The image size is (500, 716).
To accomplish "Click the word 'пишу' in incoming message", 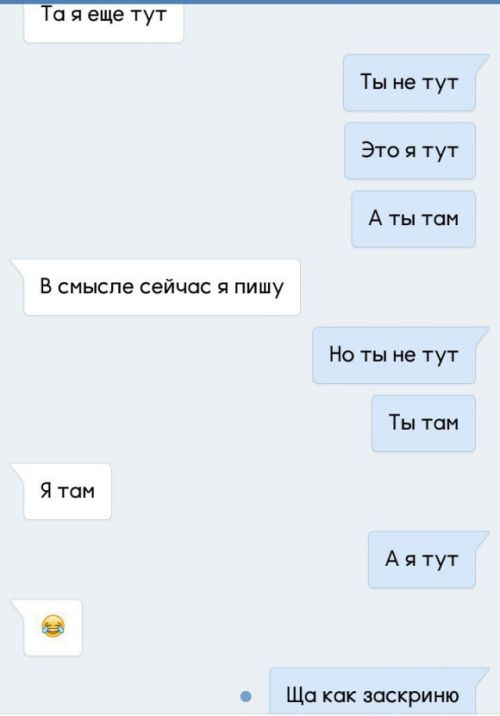I will 259,288.
